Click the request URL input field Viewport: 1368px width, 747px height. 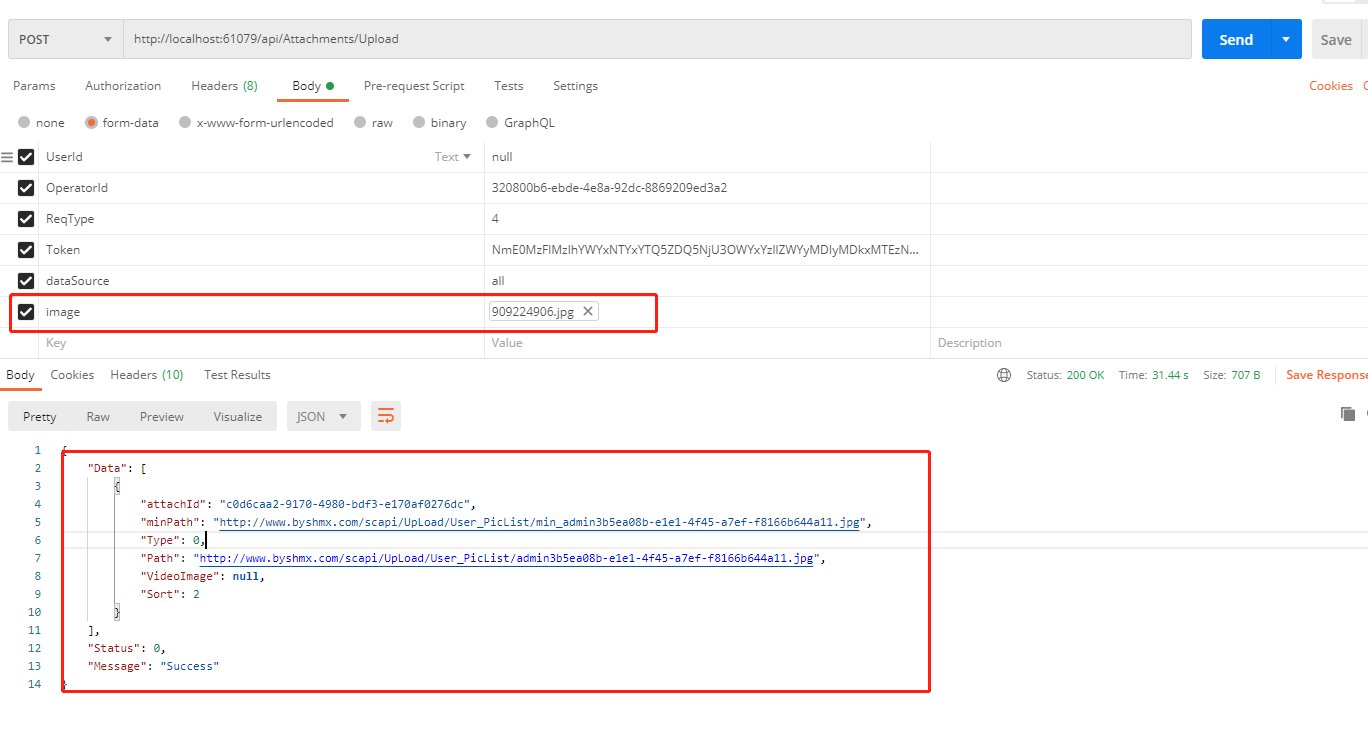point(656,40)
